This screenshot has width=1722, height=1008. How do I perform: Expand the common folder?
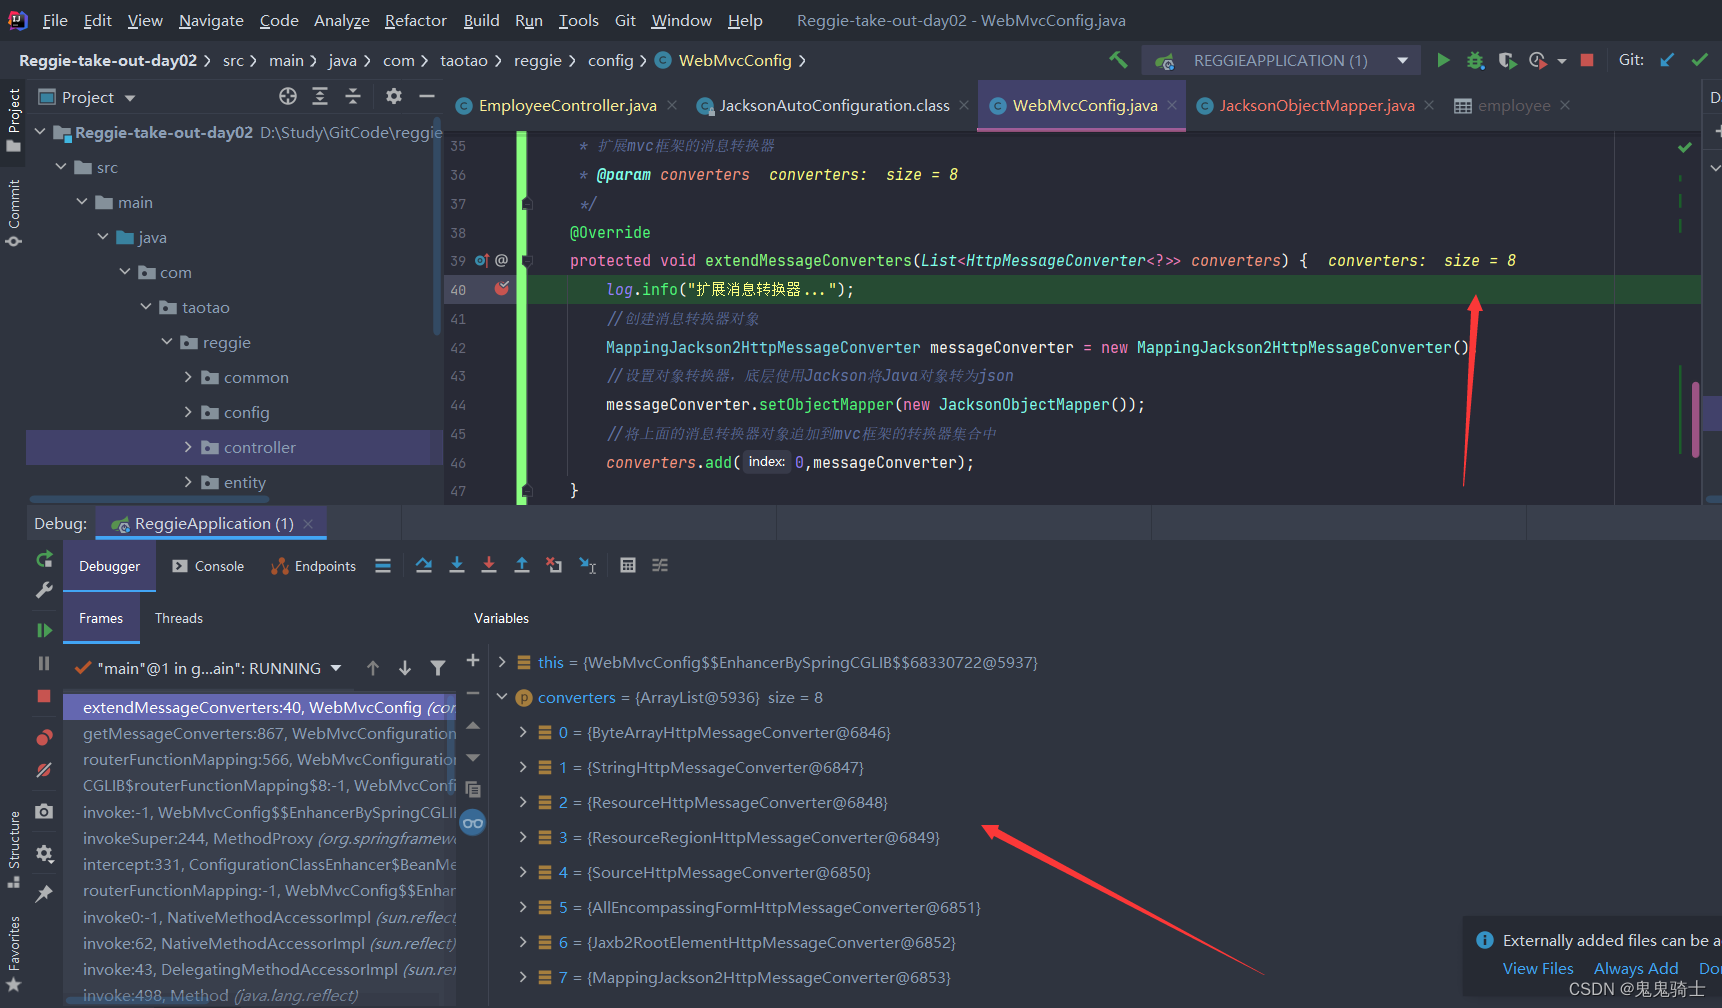[188, 377]
